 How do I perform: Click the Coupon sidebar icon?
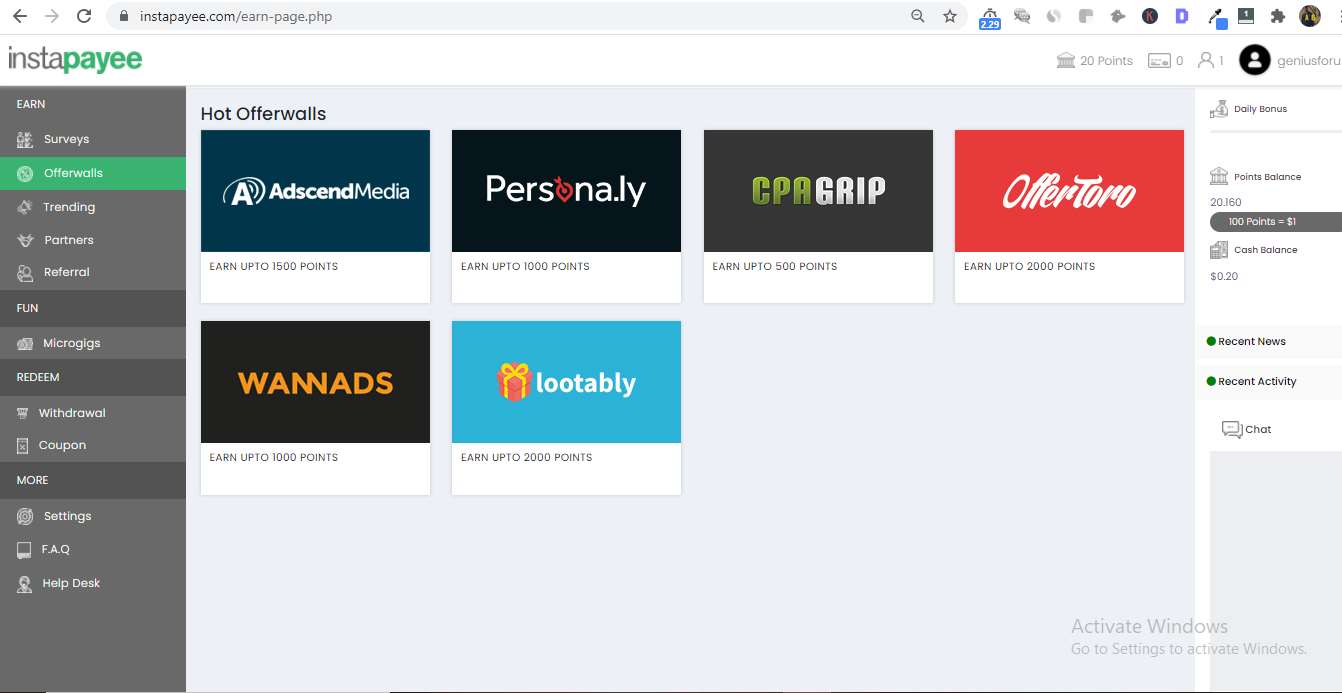[x=22, y=445]
